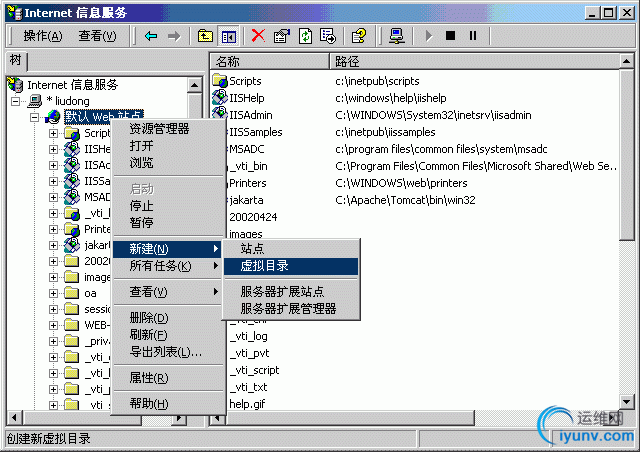Click the Help question mark icon

359,36
